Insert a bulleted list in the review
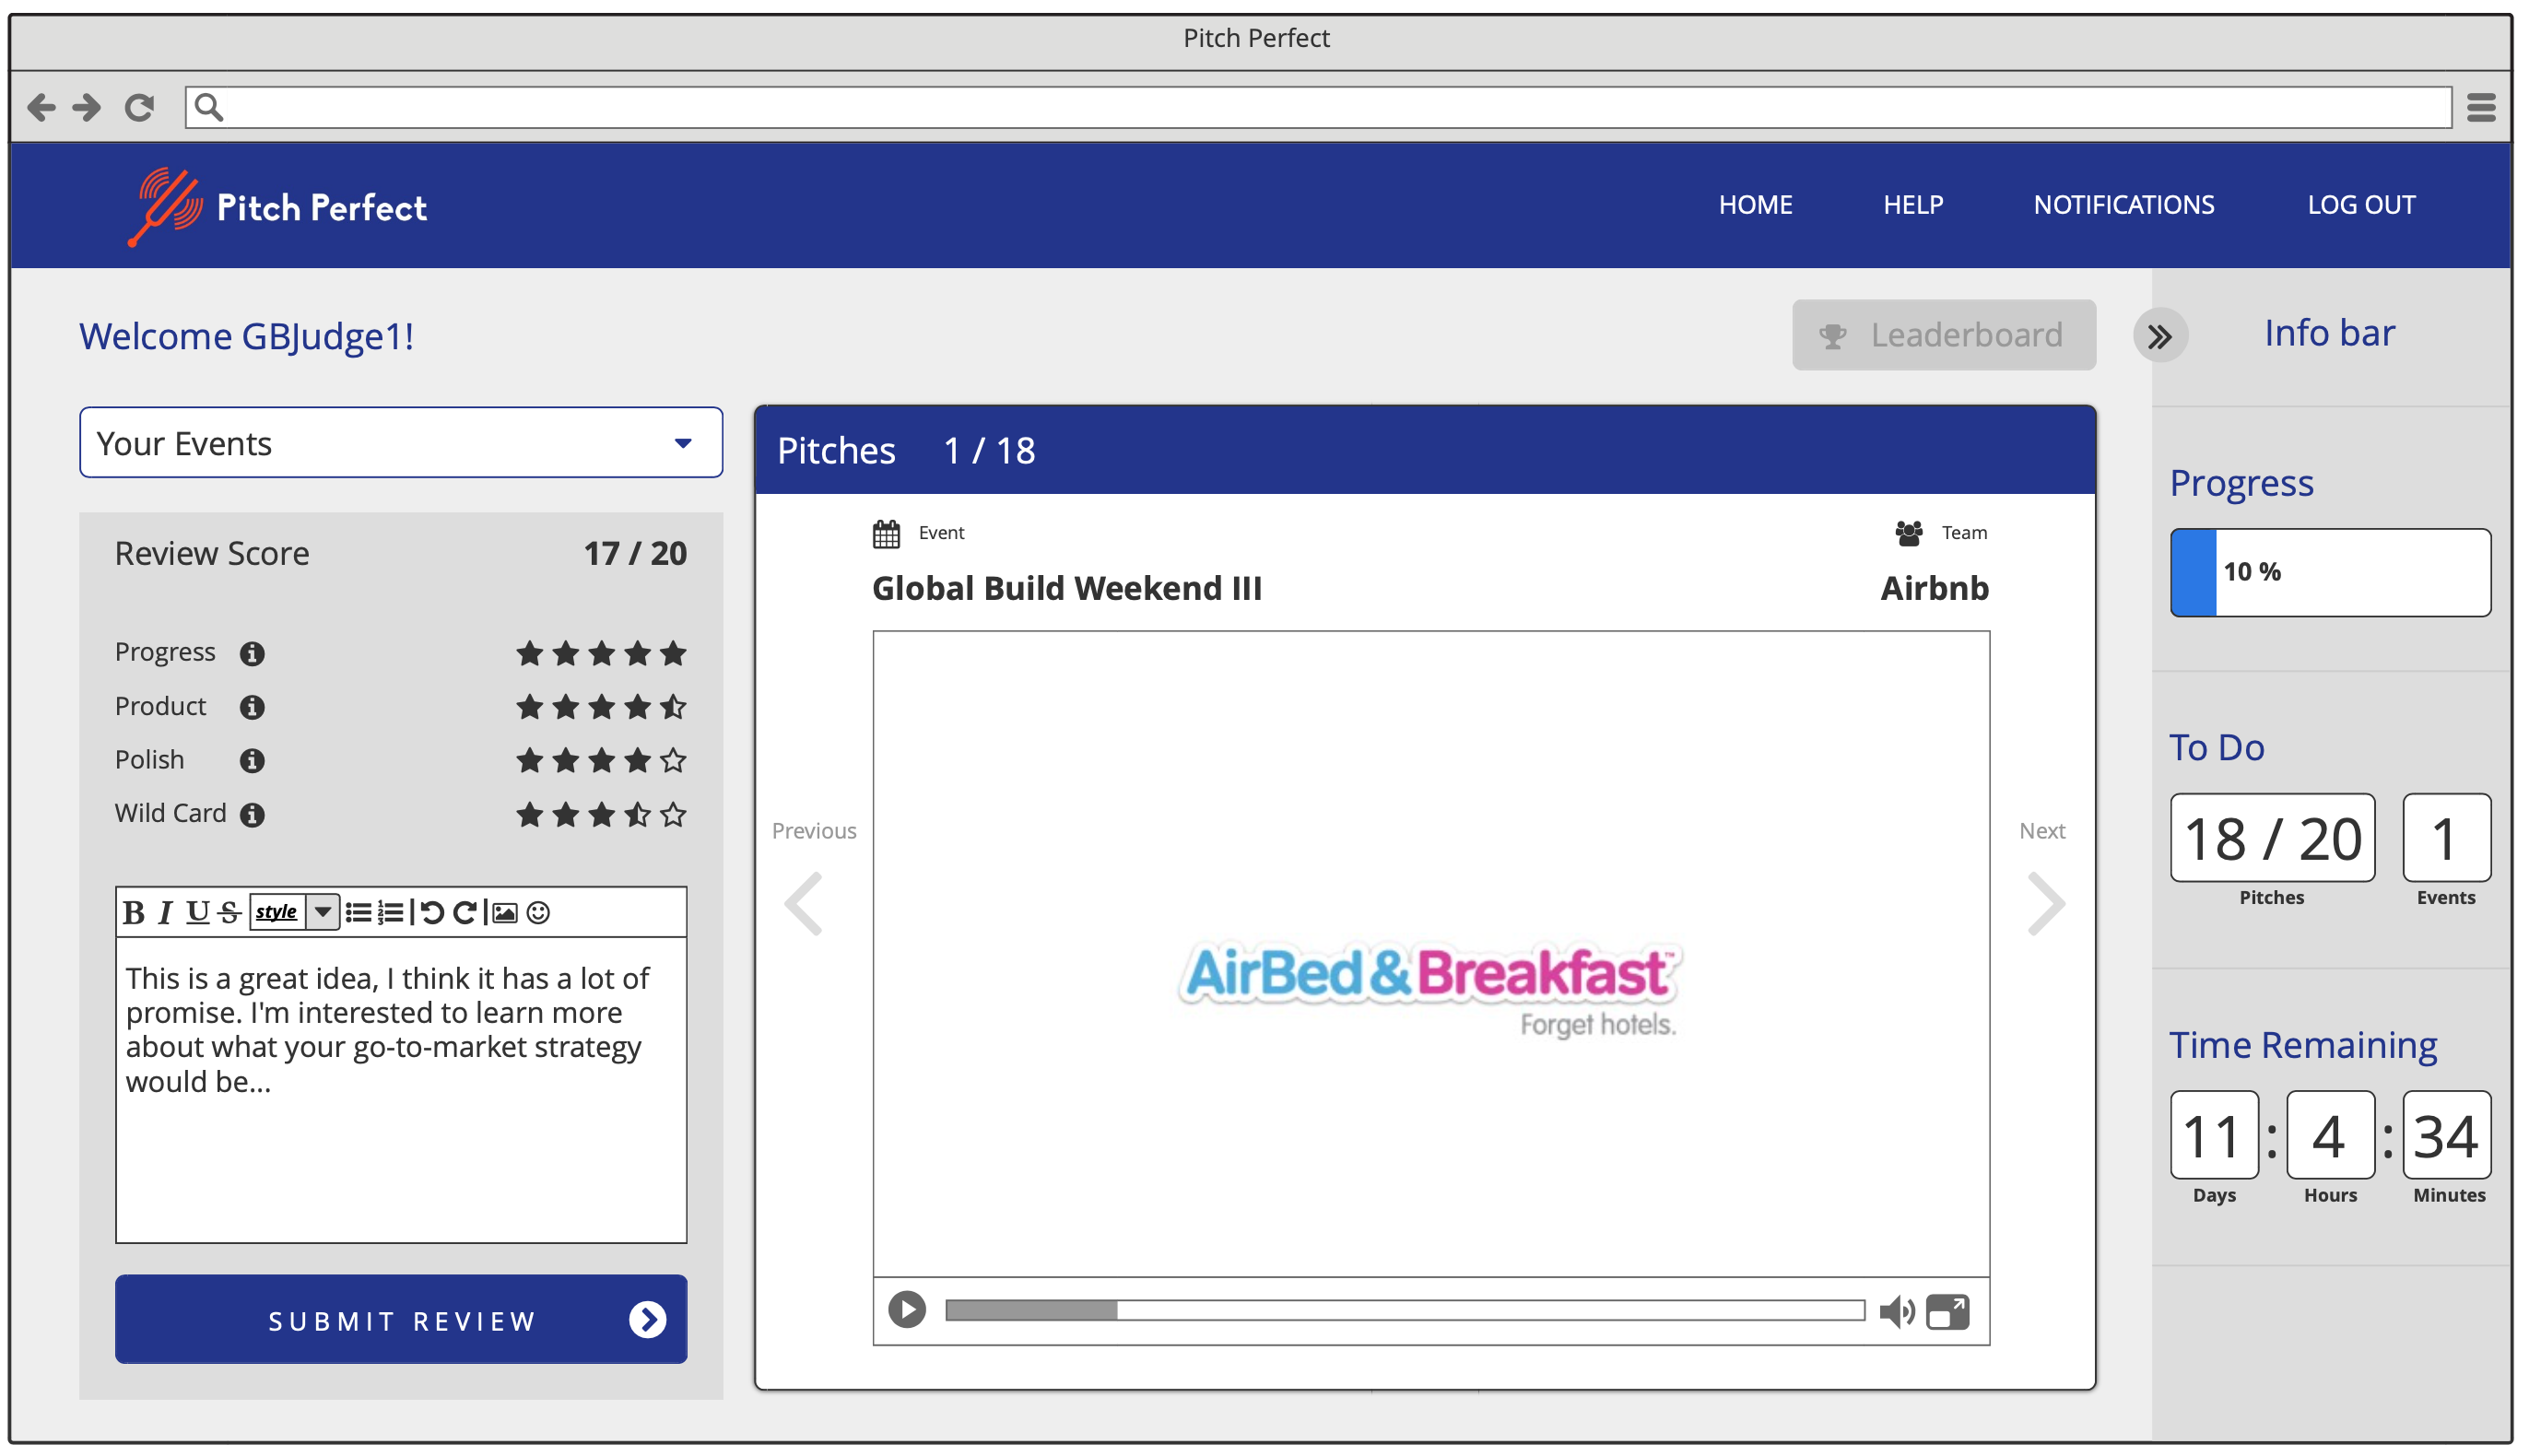Screen dimensions: 2529x1456 tap(358, 912)
